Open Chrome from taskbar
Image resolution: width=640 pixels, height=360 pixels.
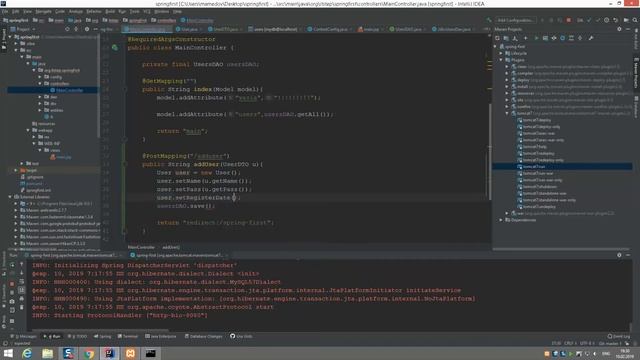pyautogui.click(x=89, y=353)
